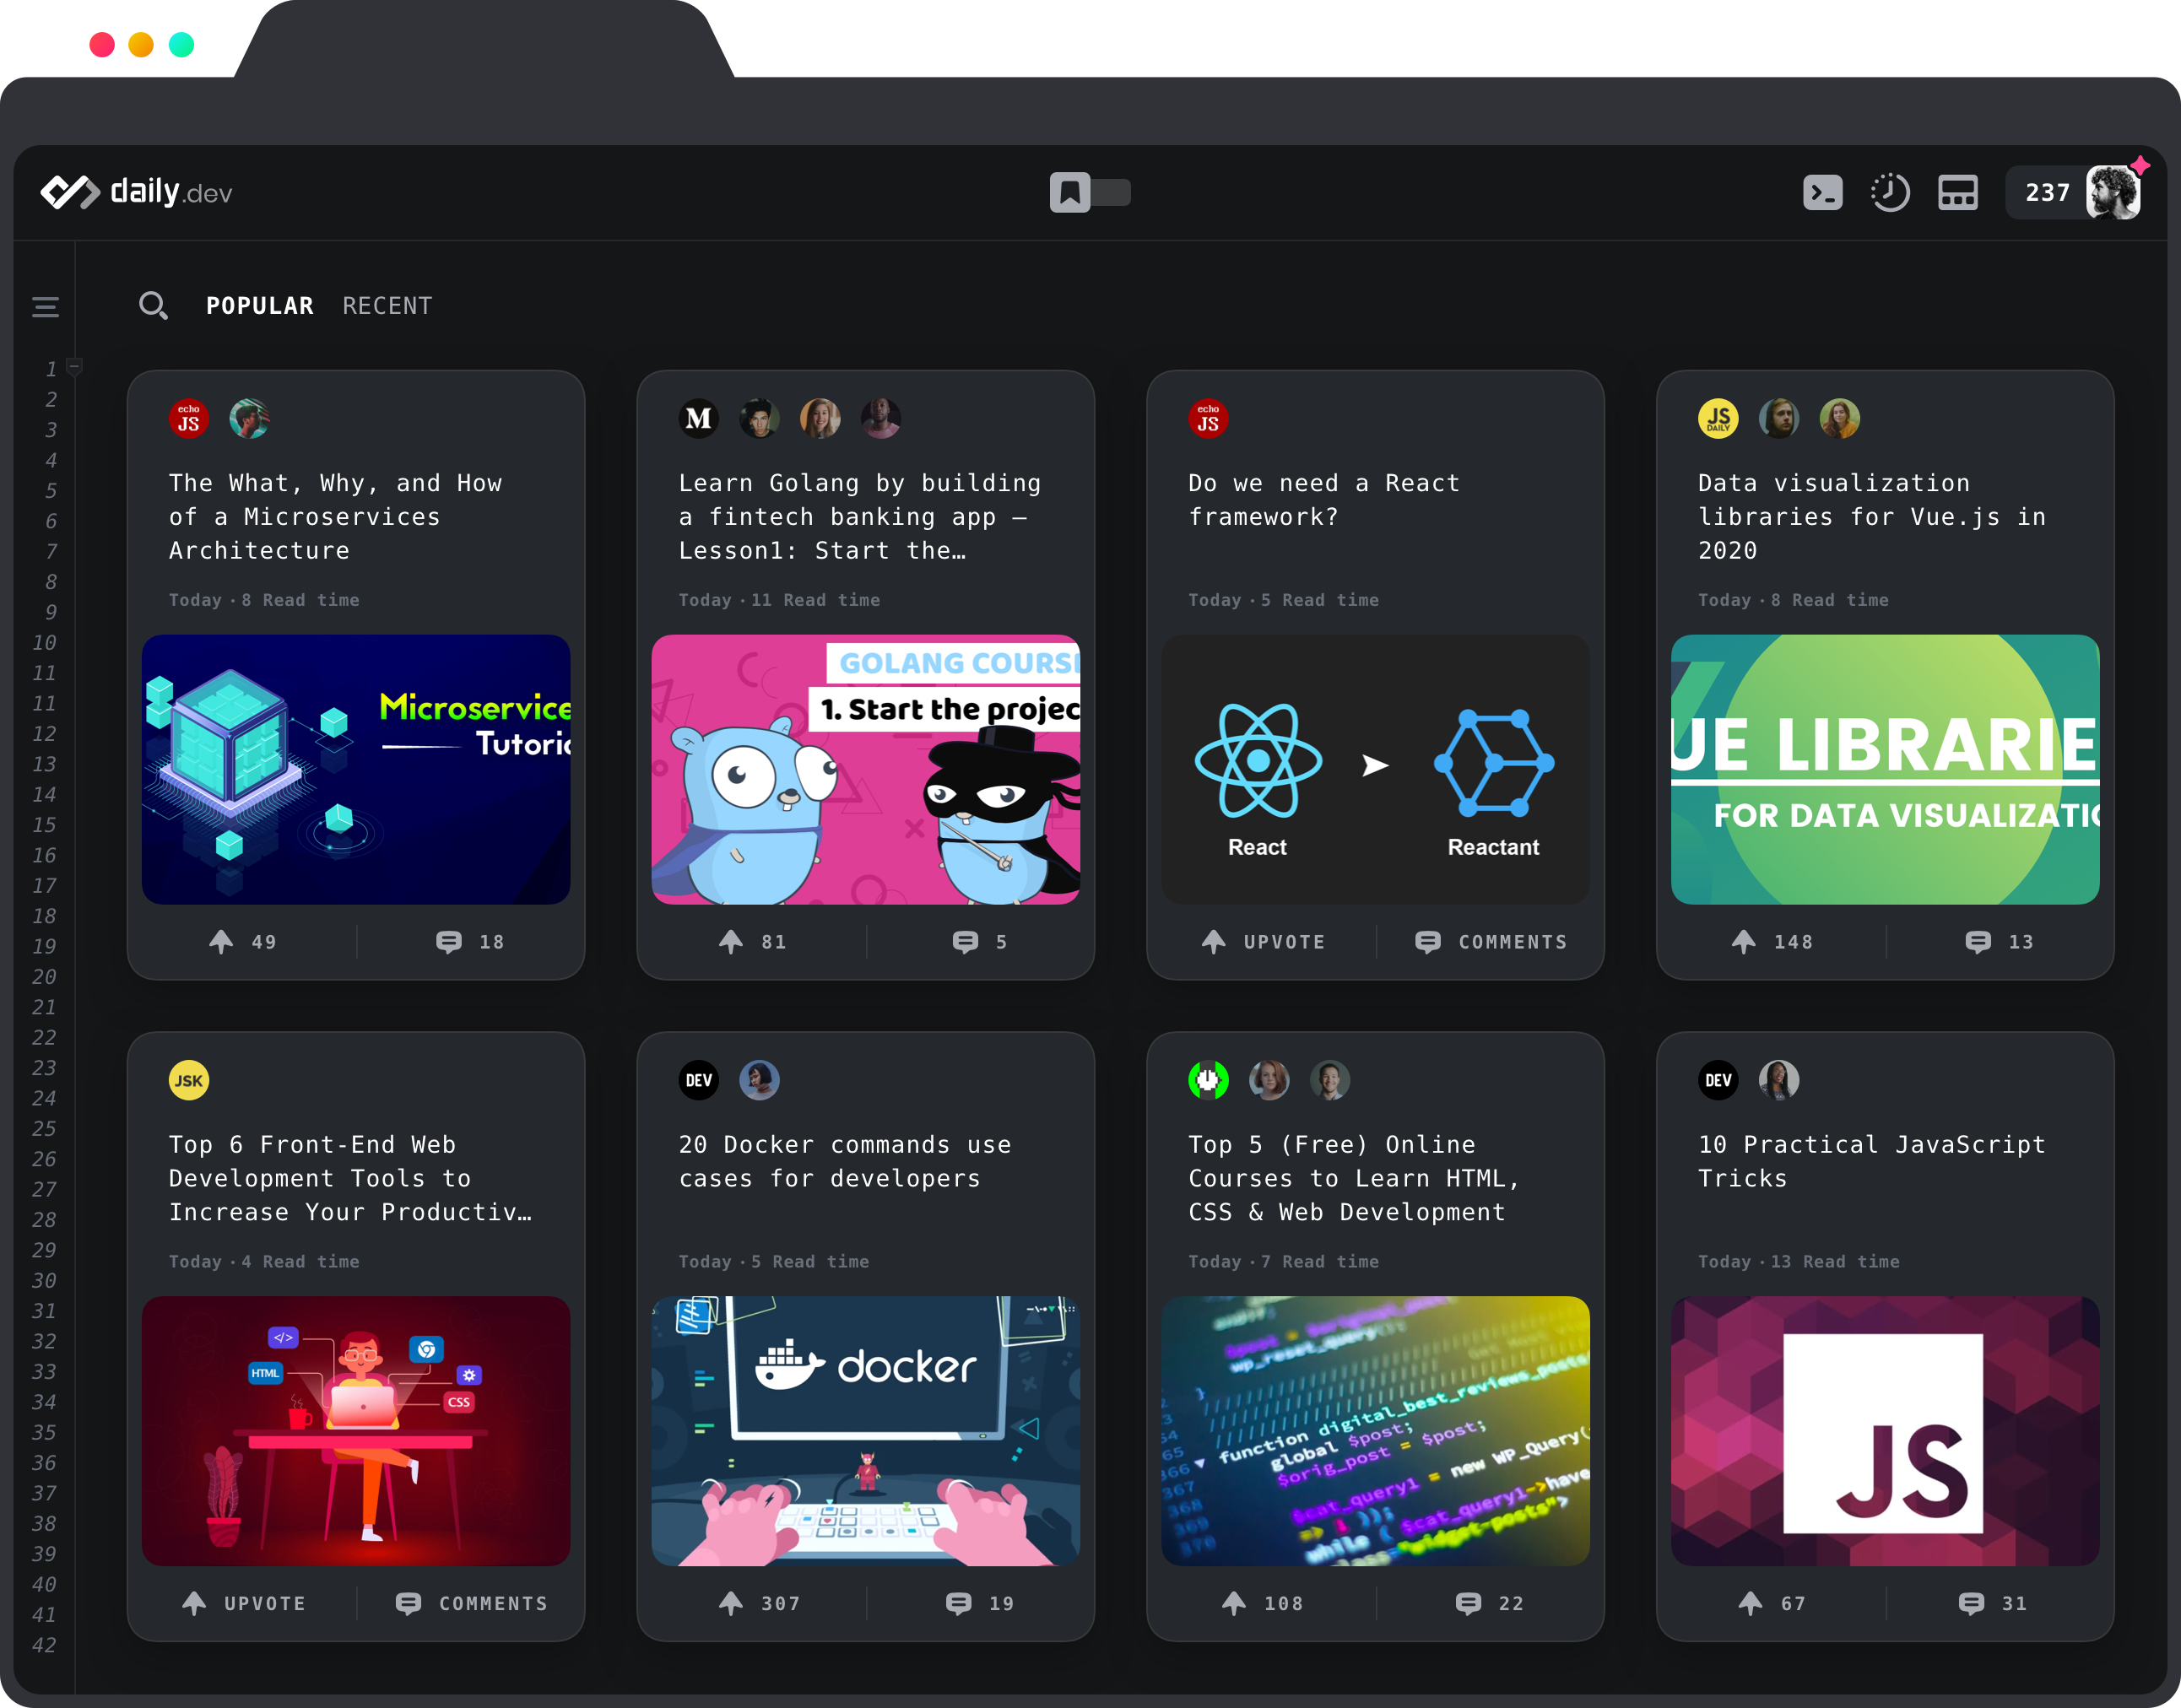
Task: Open the Microservices Tutorial thumbnail
Action: pyautogui.click(x=356, y=770)
